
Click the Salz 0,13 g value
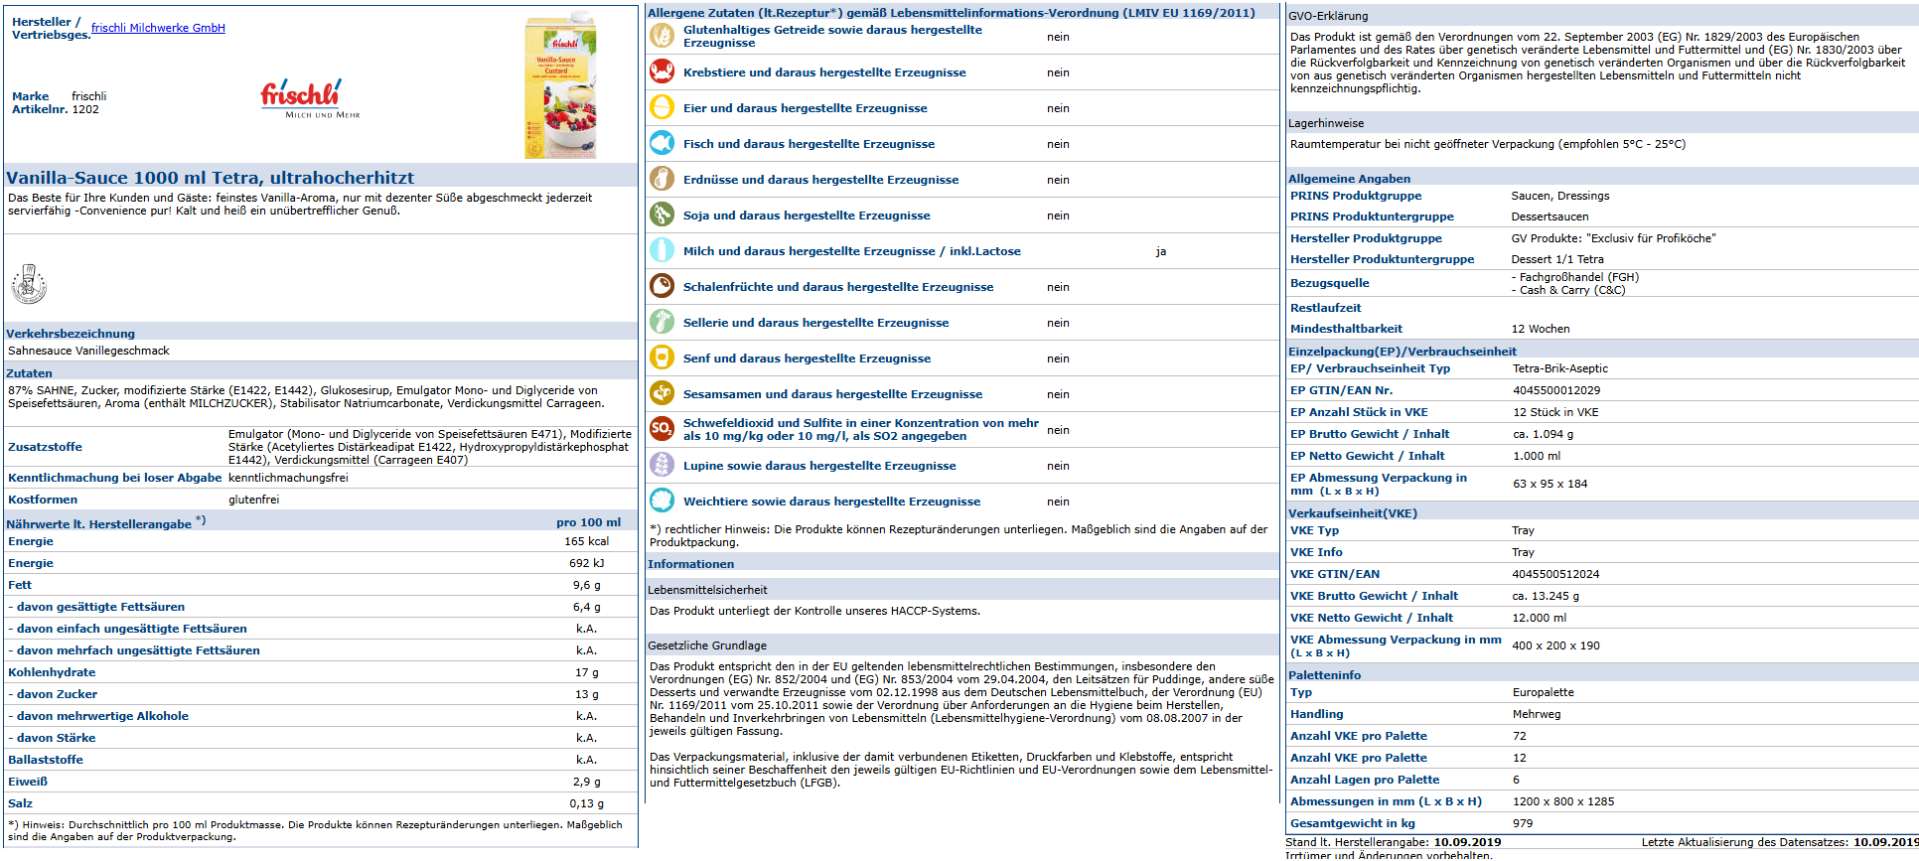coord(586,804)
